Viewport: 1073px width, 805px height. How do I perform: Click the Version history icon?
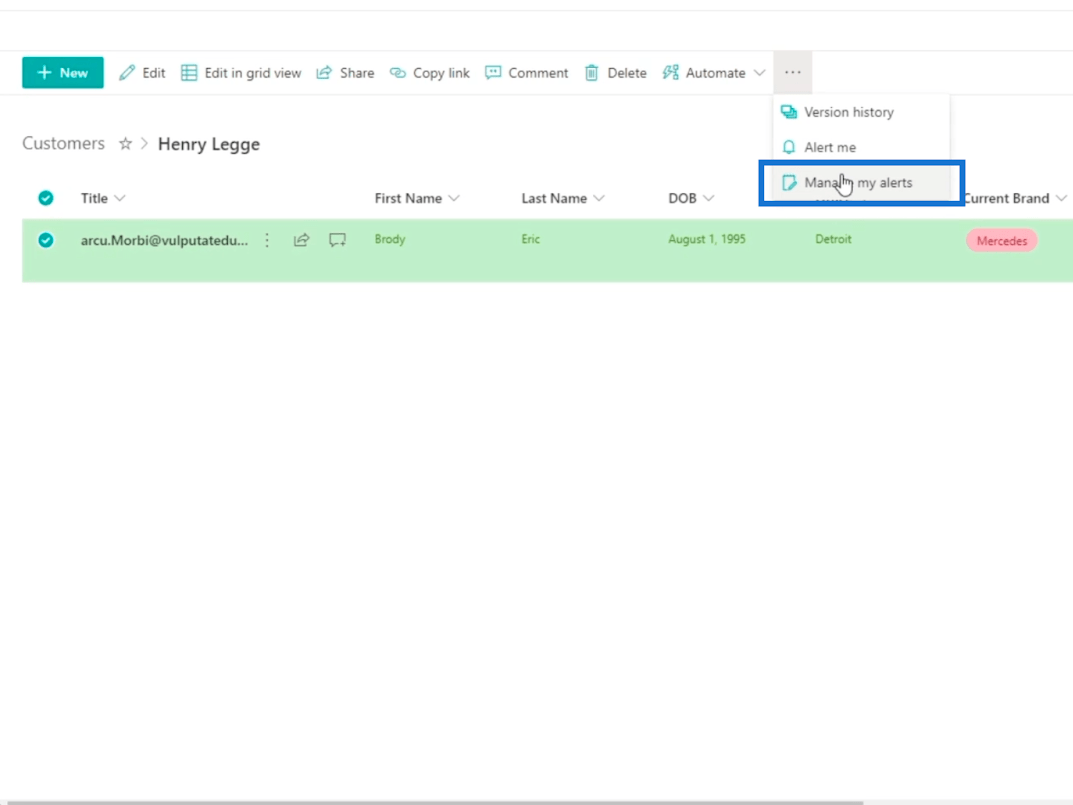coord(789,112)
